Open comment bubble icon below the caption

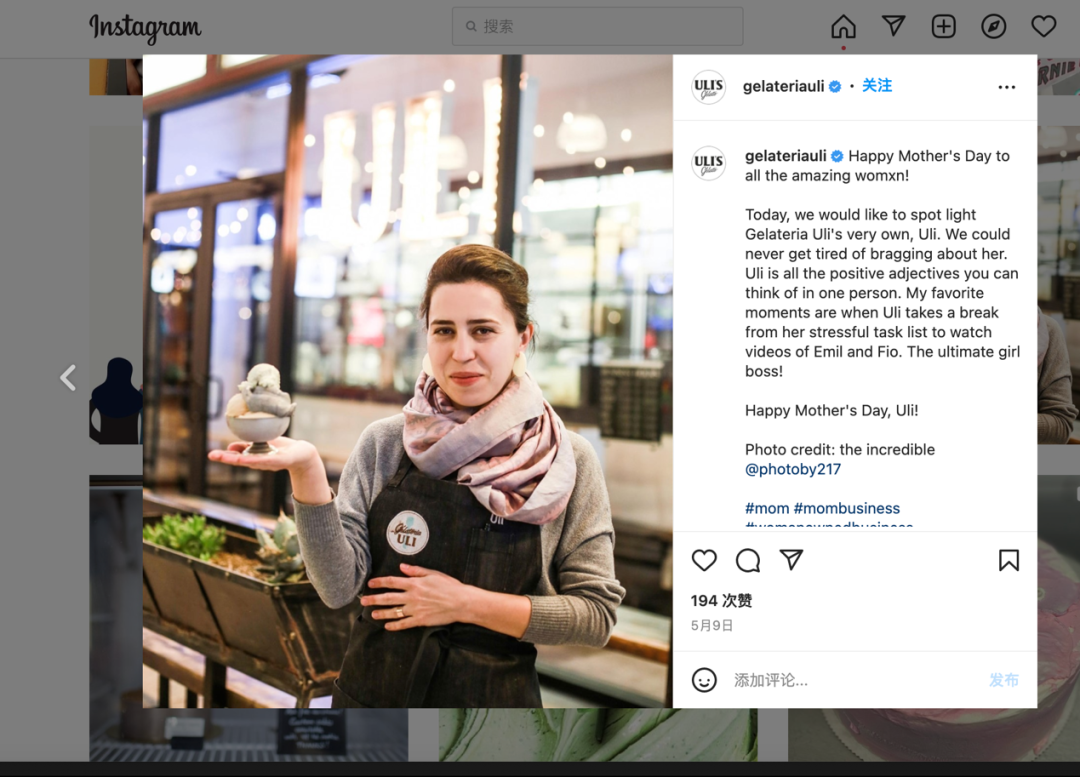pos(748,560)
